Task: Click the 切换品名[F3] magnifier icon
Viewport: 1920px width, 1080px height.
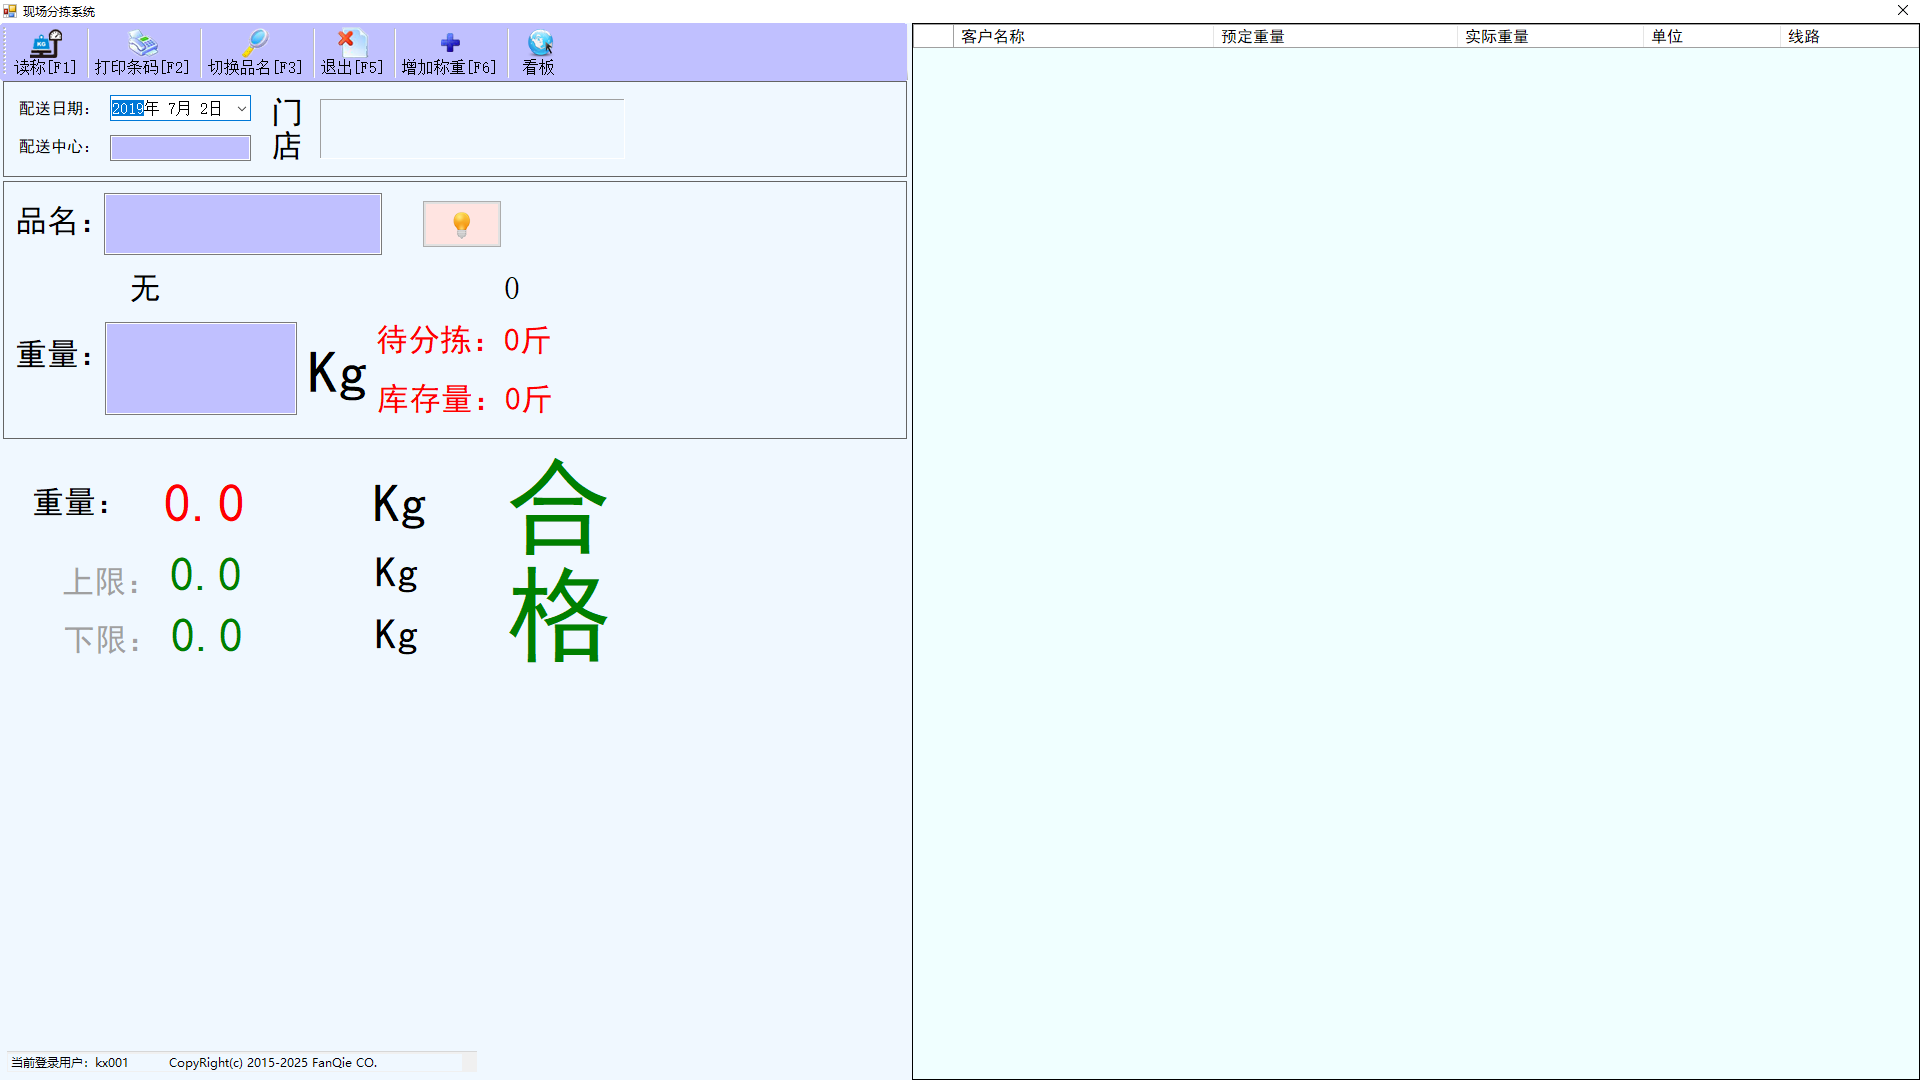Action: tap(255, 43)
